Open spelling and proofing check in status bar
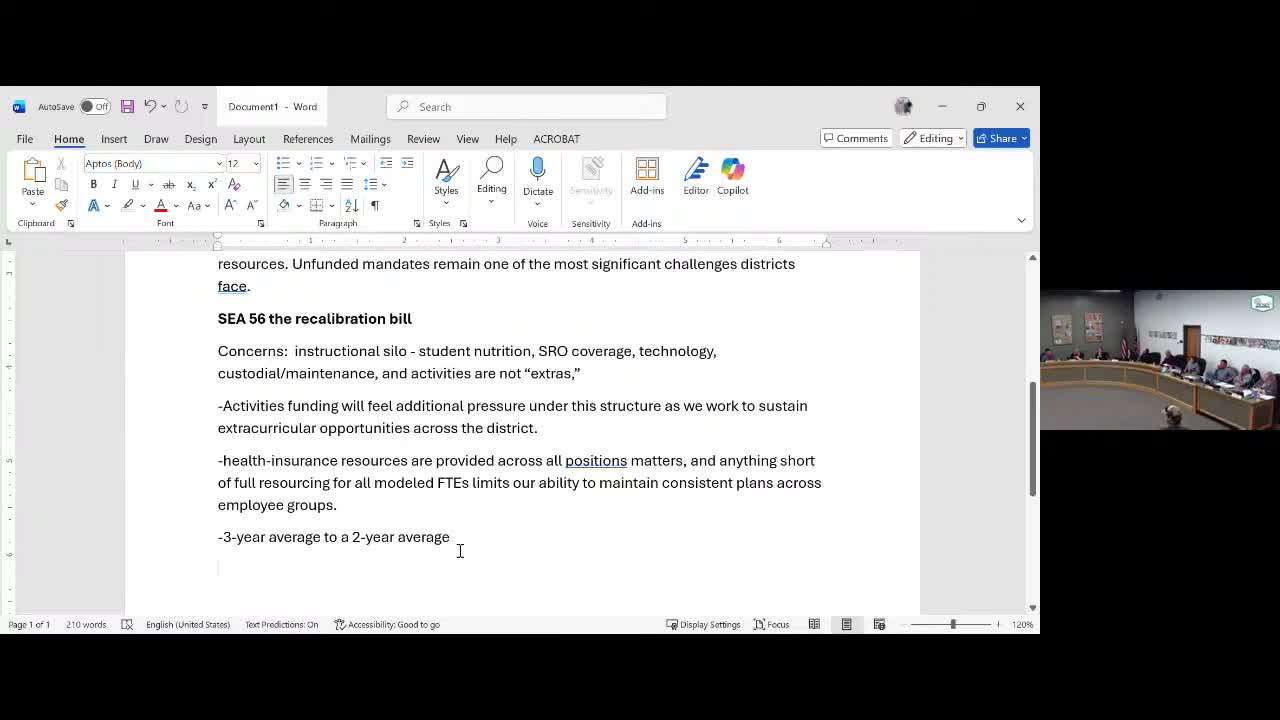The height and width of the screenshot is (720, 1280). click(127, 625)
